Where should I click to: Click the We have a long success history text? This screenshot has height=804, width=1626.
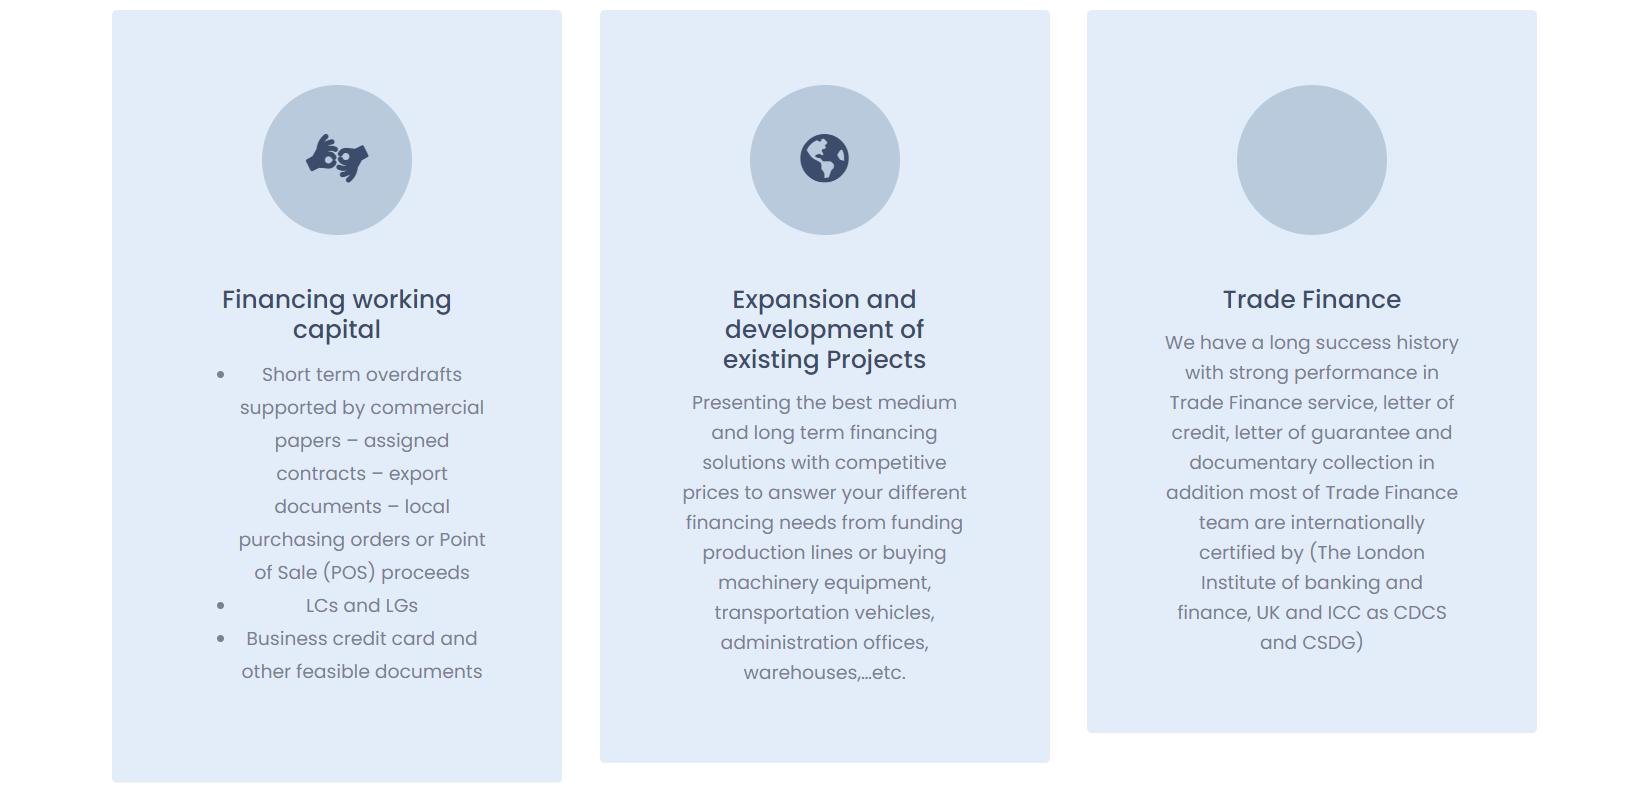(1311, 342)
